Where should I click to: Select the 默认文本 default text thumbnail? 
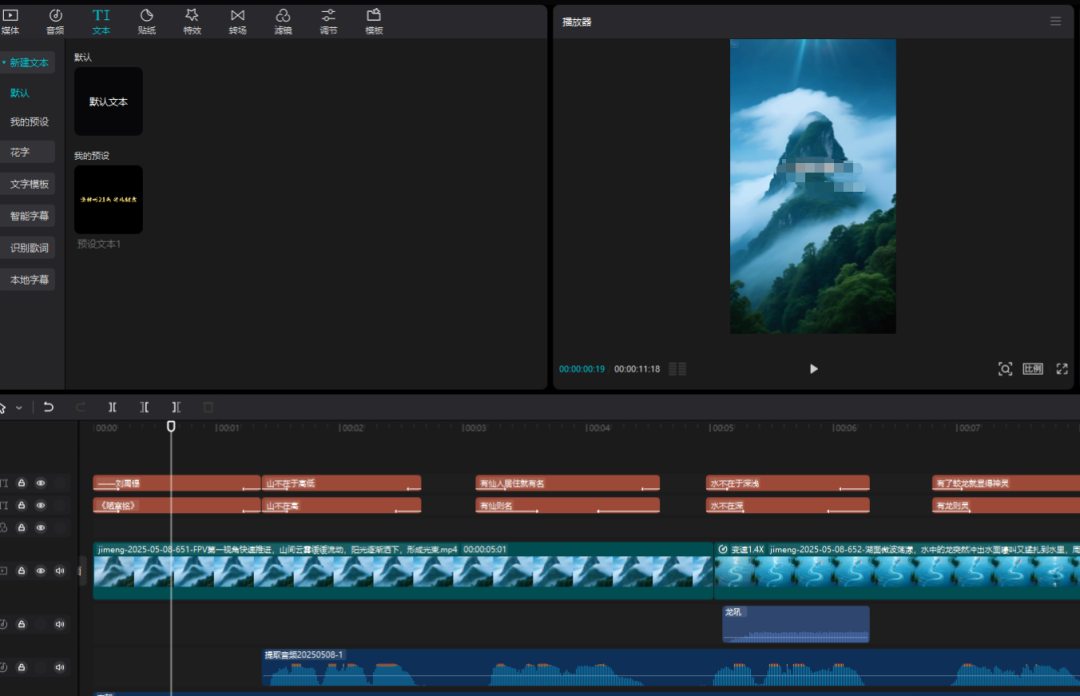pos(108,101)
